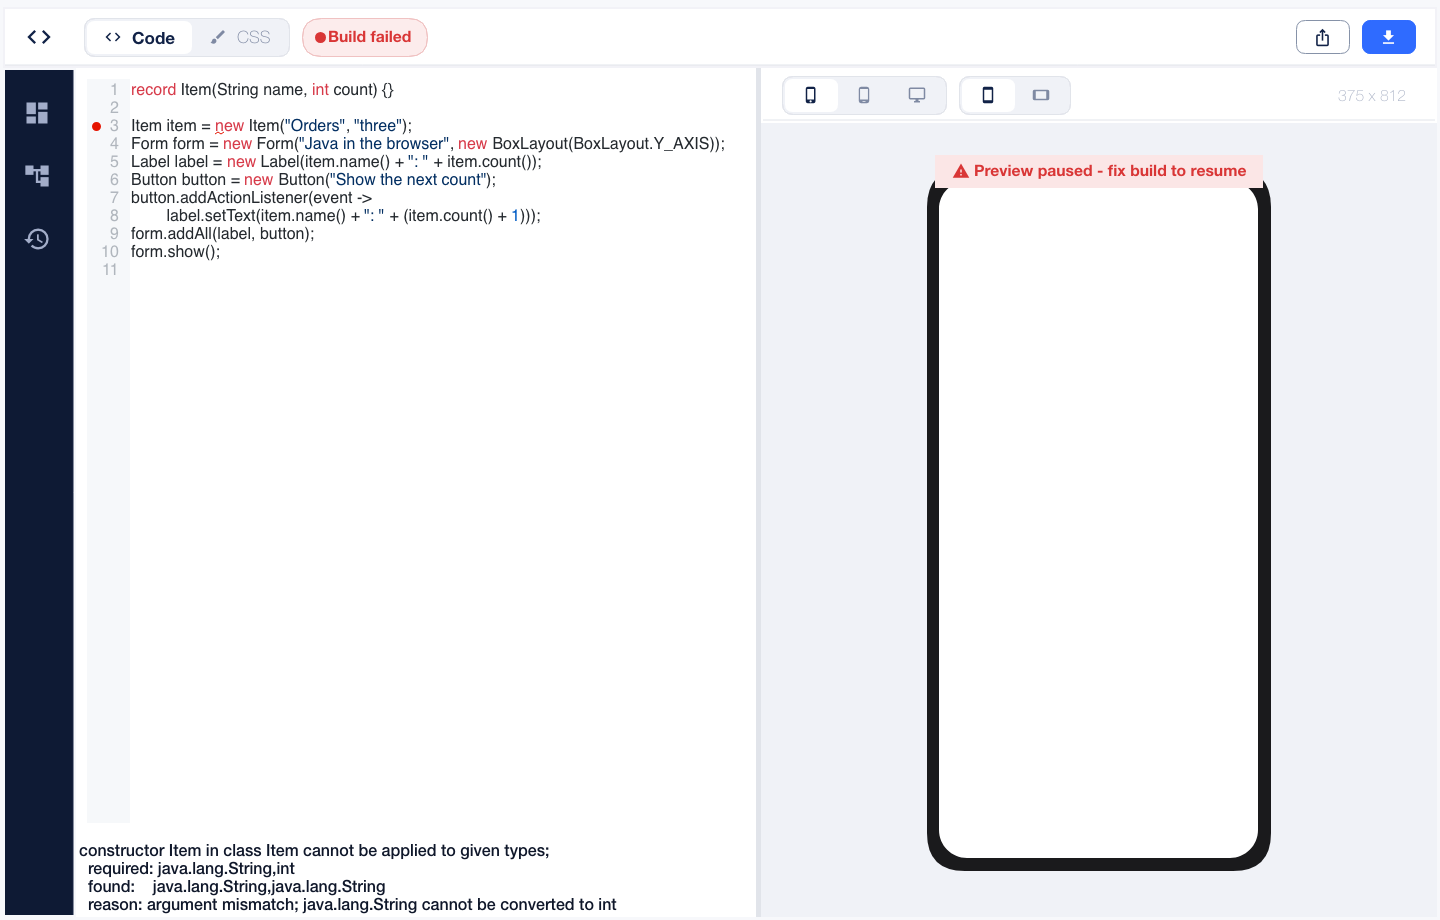1440x920 pixels.
Task: Choose portrait orientation
Action: (988, 95)
